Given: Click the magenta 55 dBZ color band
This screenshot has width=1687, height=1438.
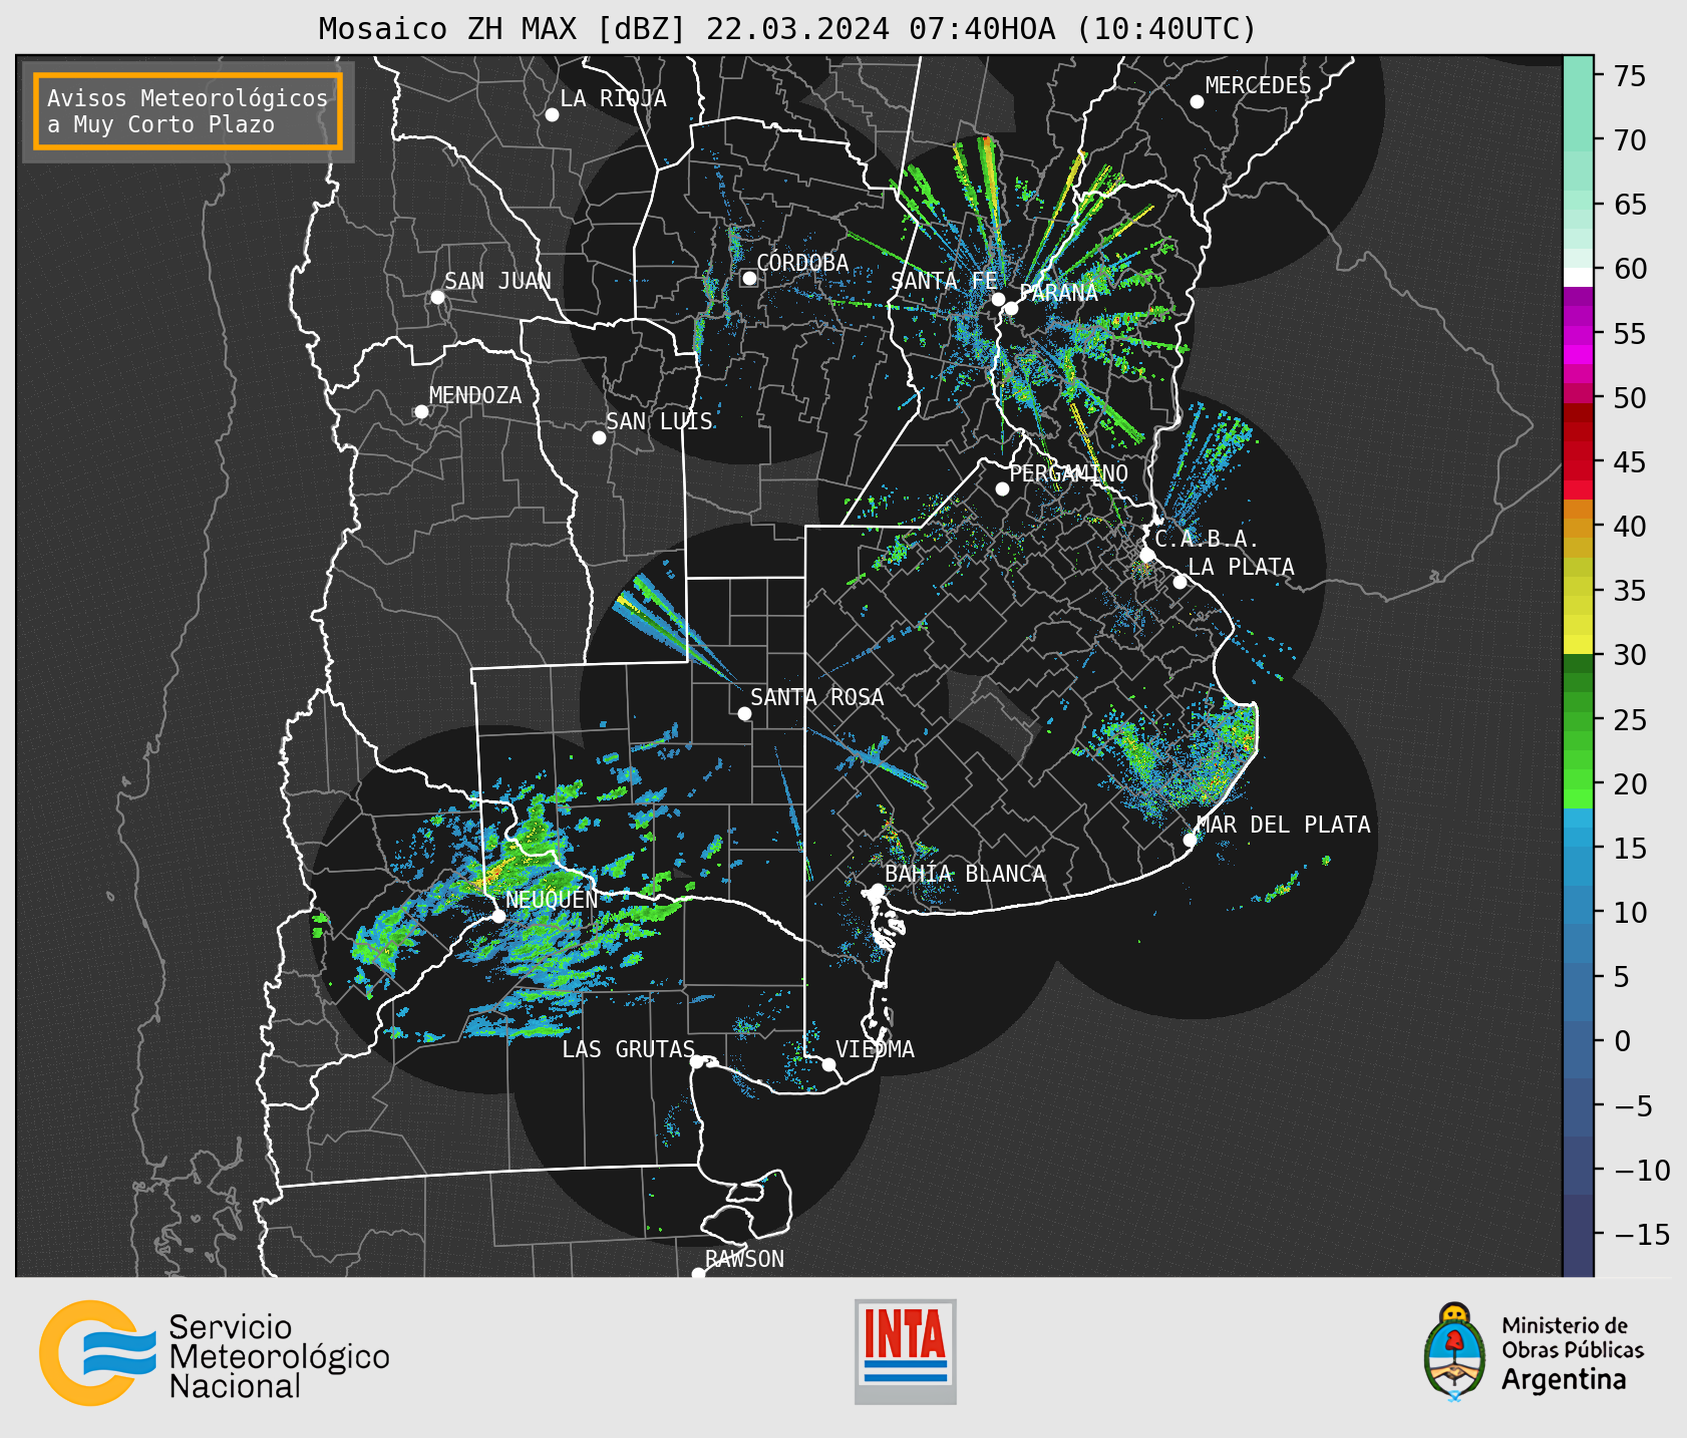Looking at the screenshot, I should click(1578, 334).
